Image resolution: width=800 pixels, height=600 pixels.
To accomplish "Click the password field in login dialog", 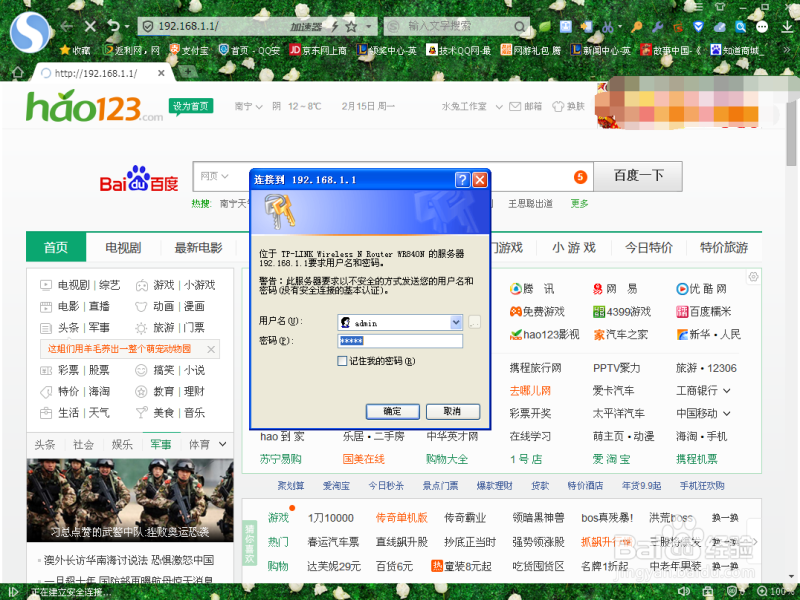I will pyautogui.click(x=400, y=341).
